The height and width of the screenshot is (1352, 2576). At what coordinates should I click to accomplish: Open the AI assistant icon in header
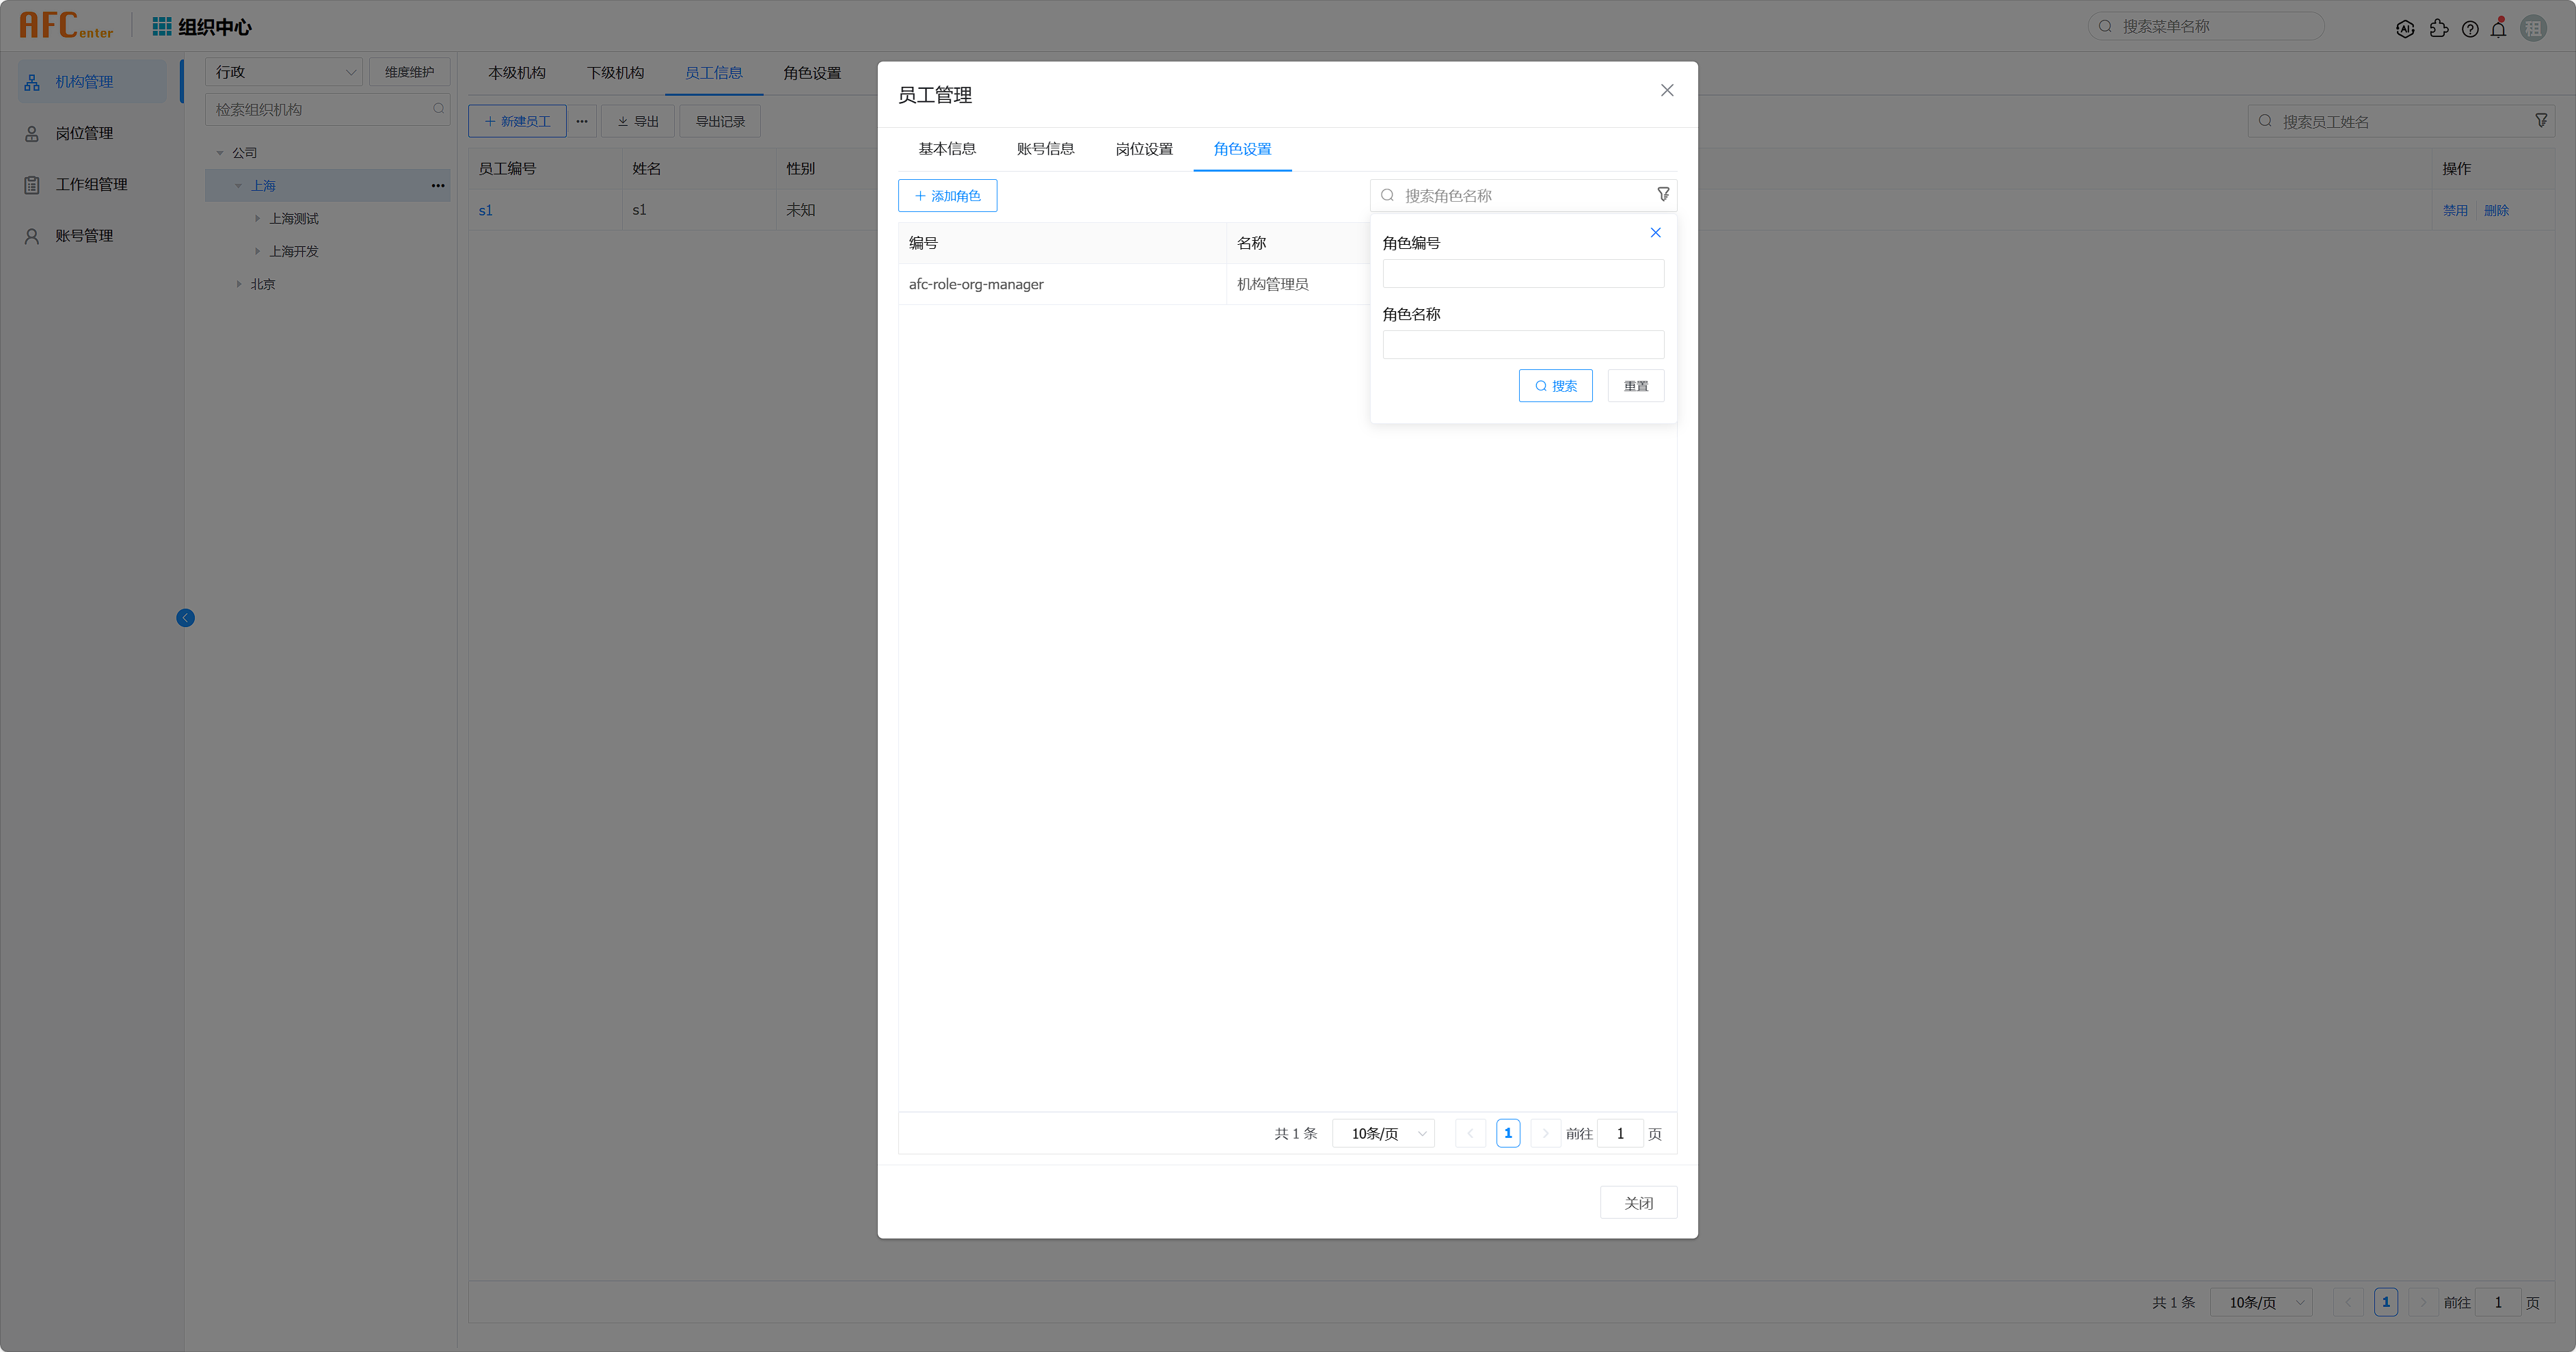tap(2405, 29)
